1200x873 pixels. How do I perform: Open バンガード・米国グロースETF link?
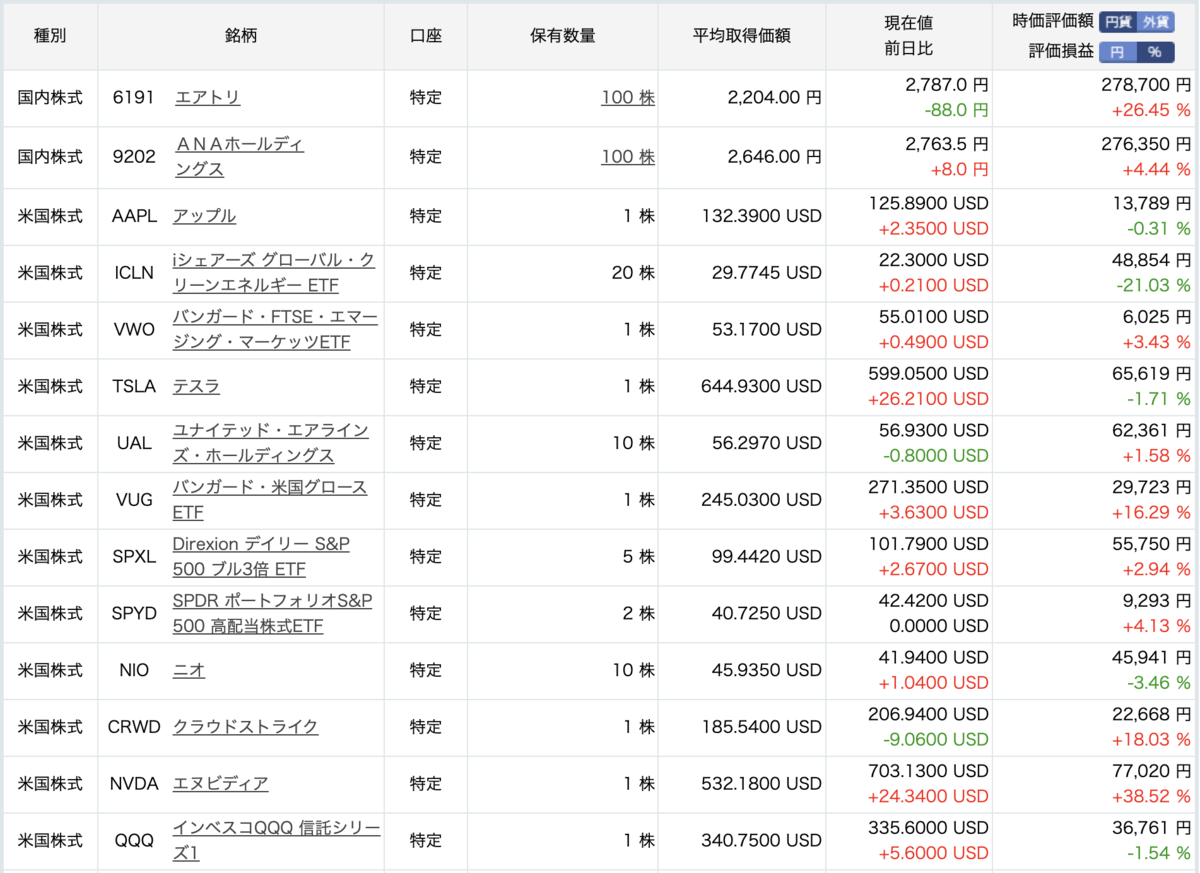pos(269,500)
